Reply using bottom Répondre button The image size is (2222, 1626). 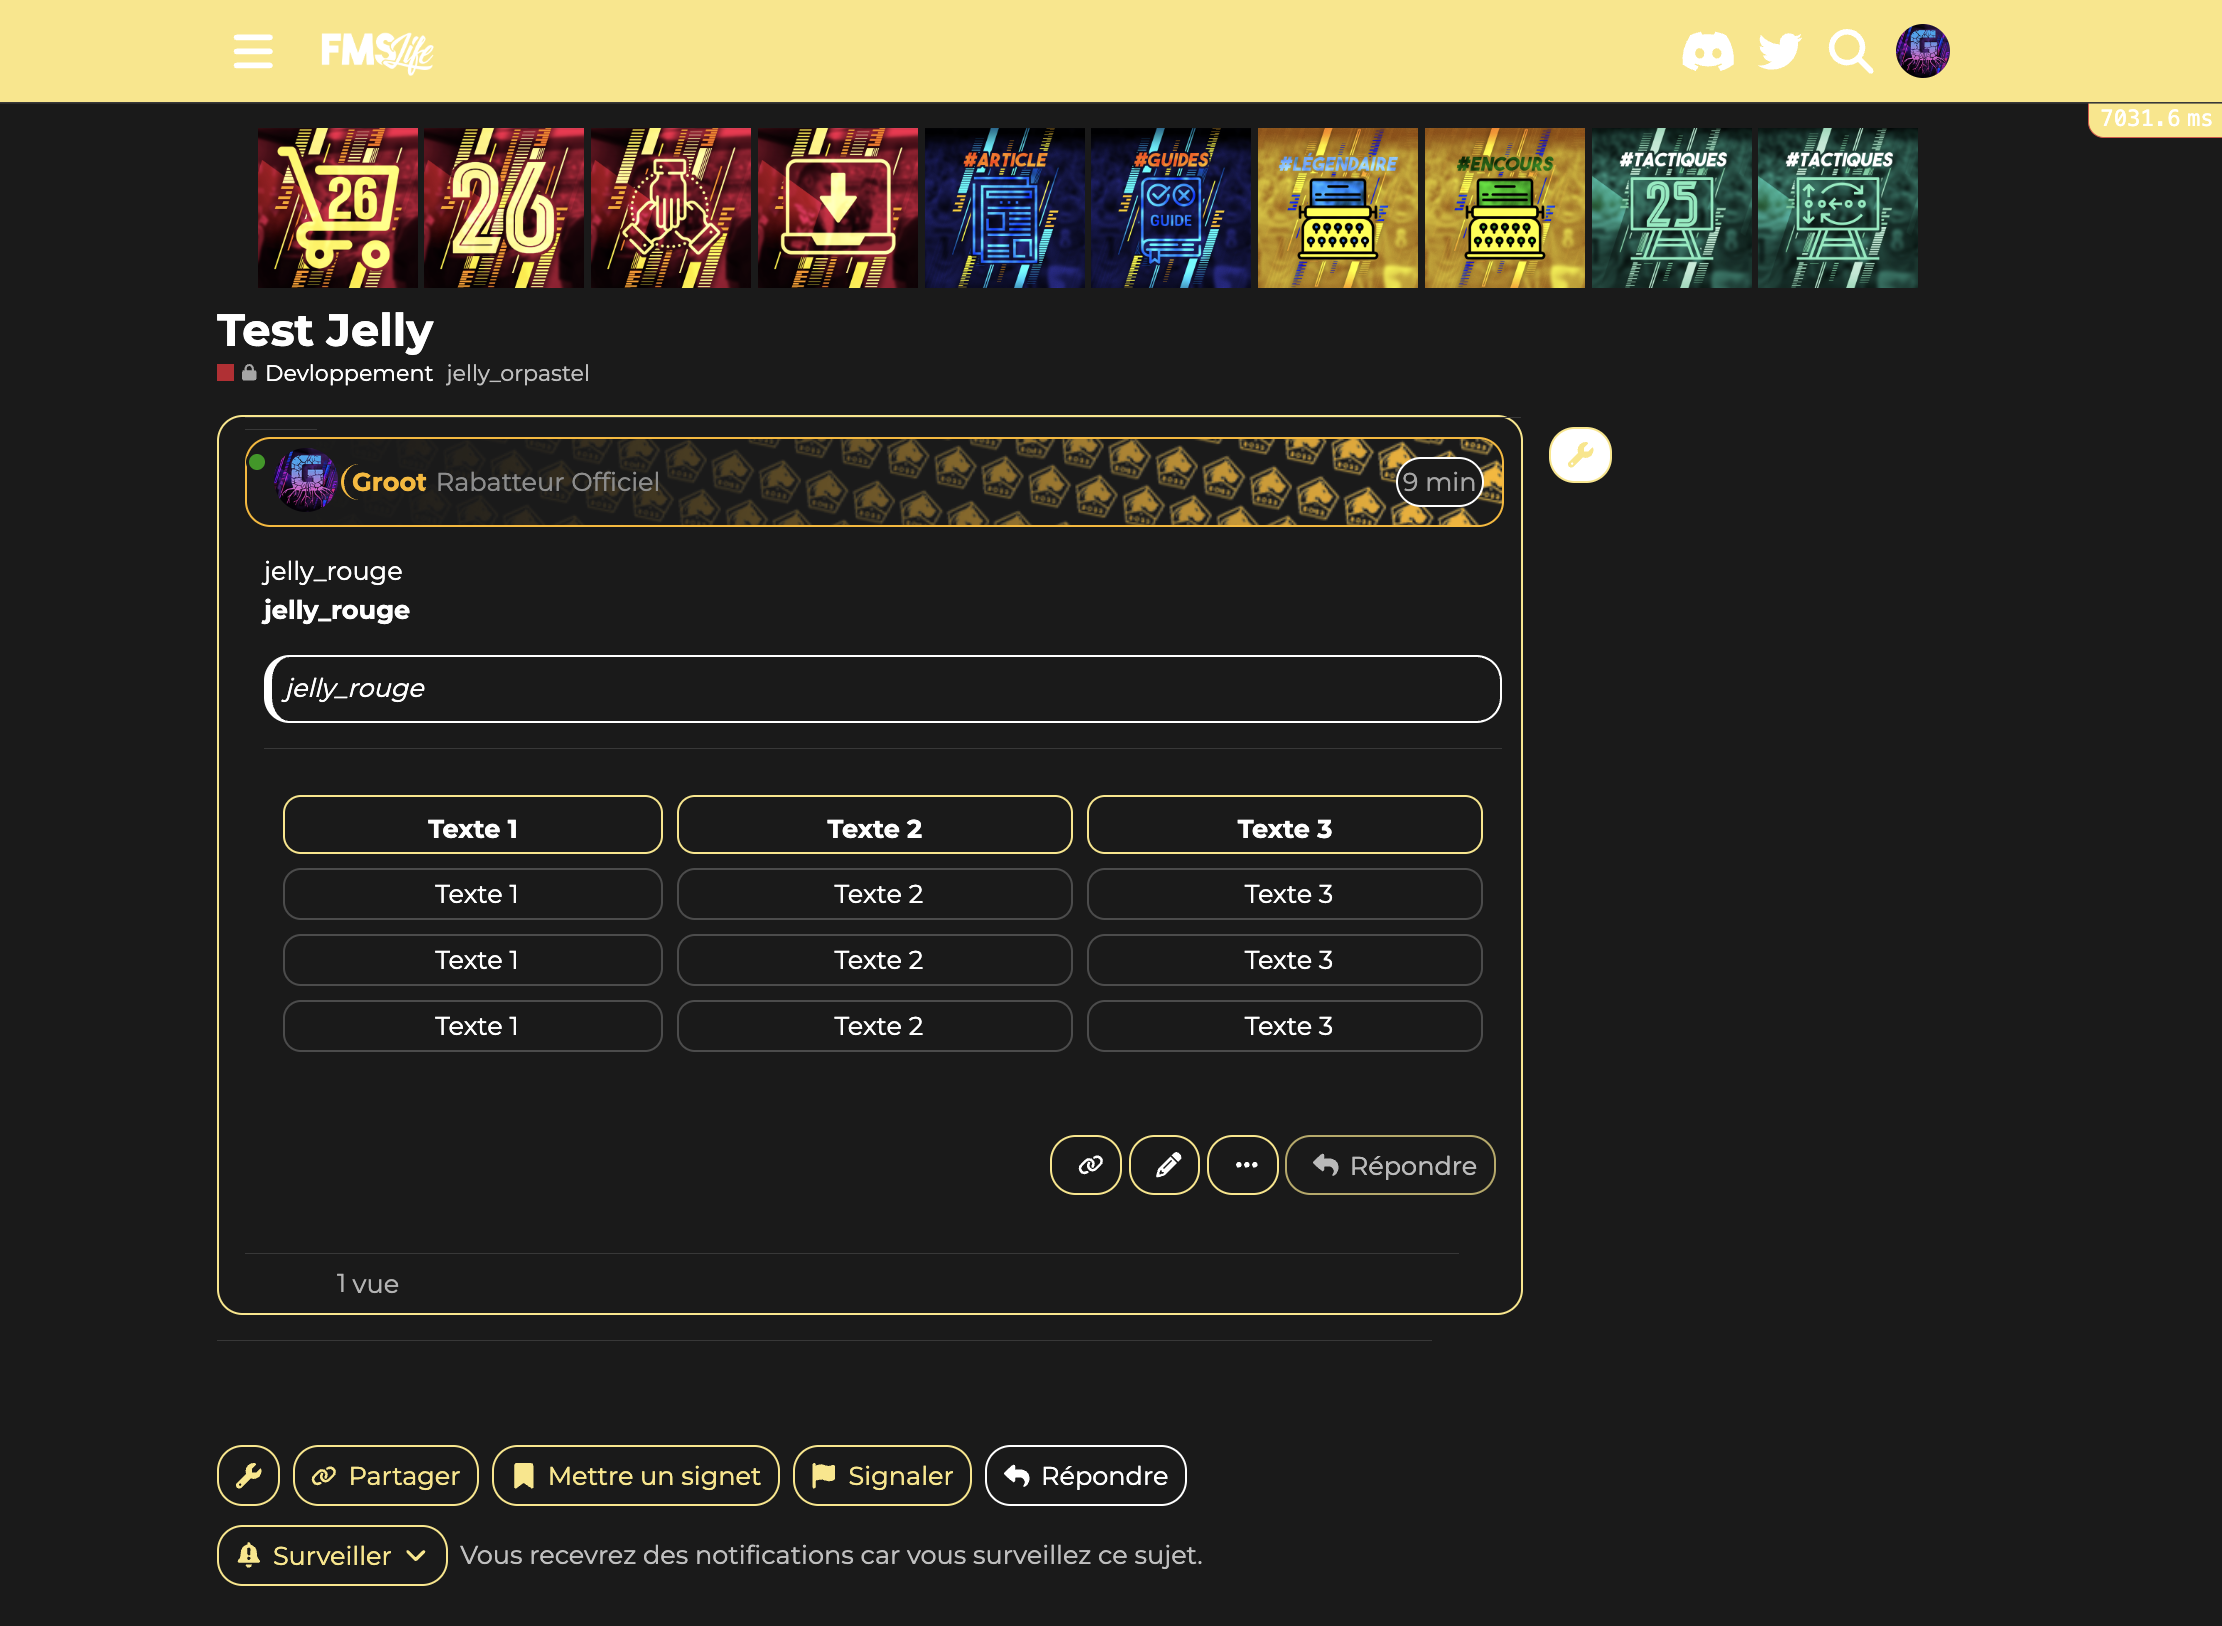click(1086, 1475)
